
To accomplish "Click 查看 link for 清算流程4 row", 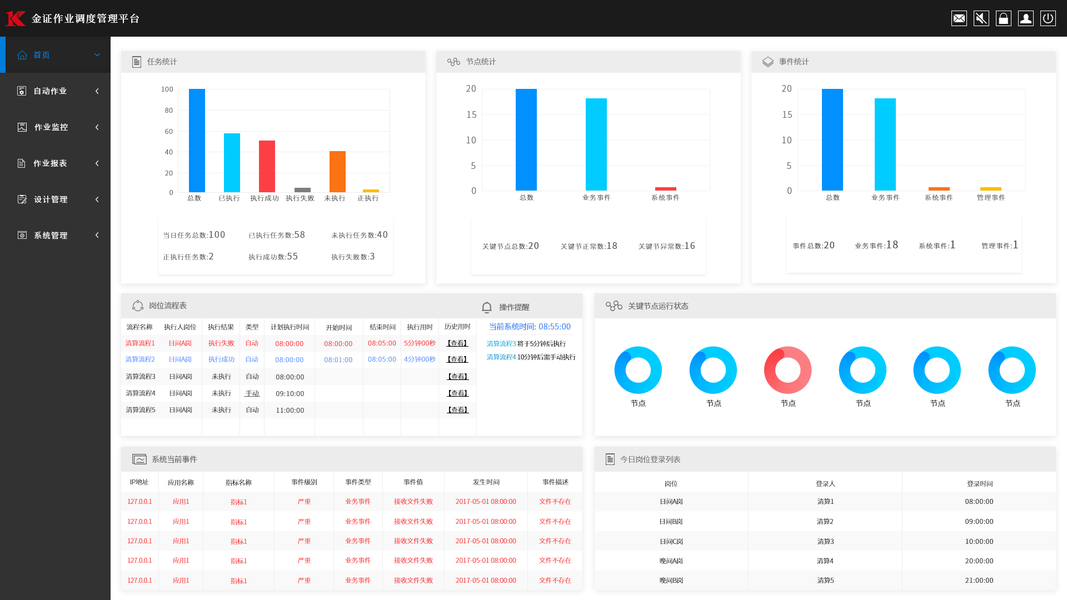I will [x=457, y=393].
